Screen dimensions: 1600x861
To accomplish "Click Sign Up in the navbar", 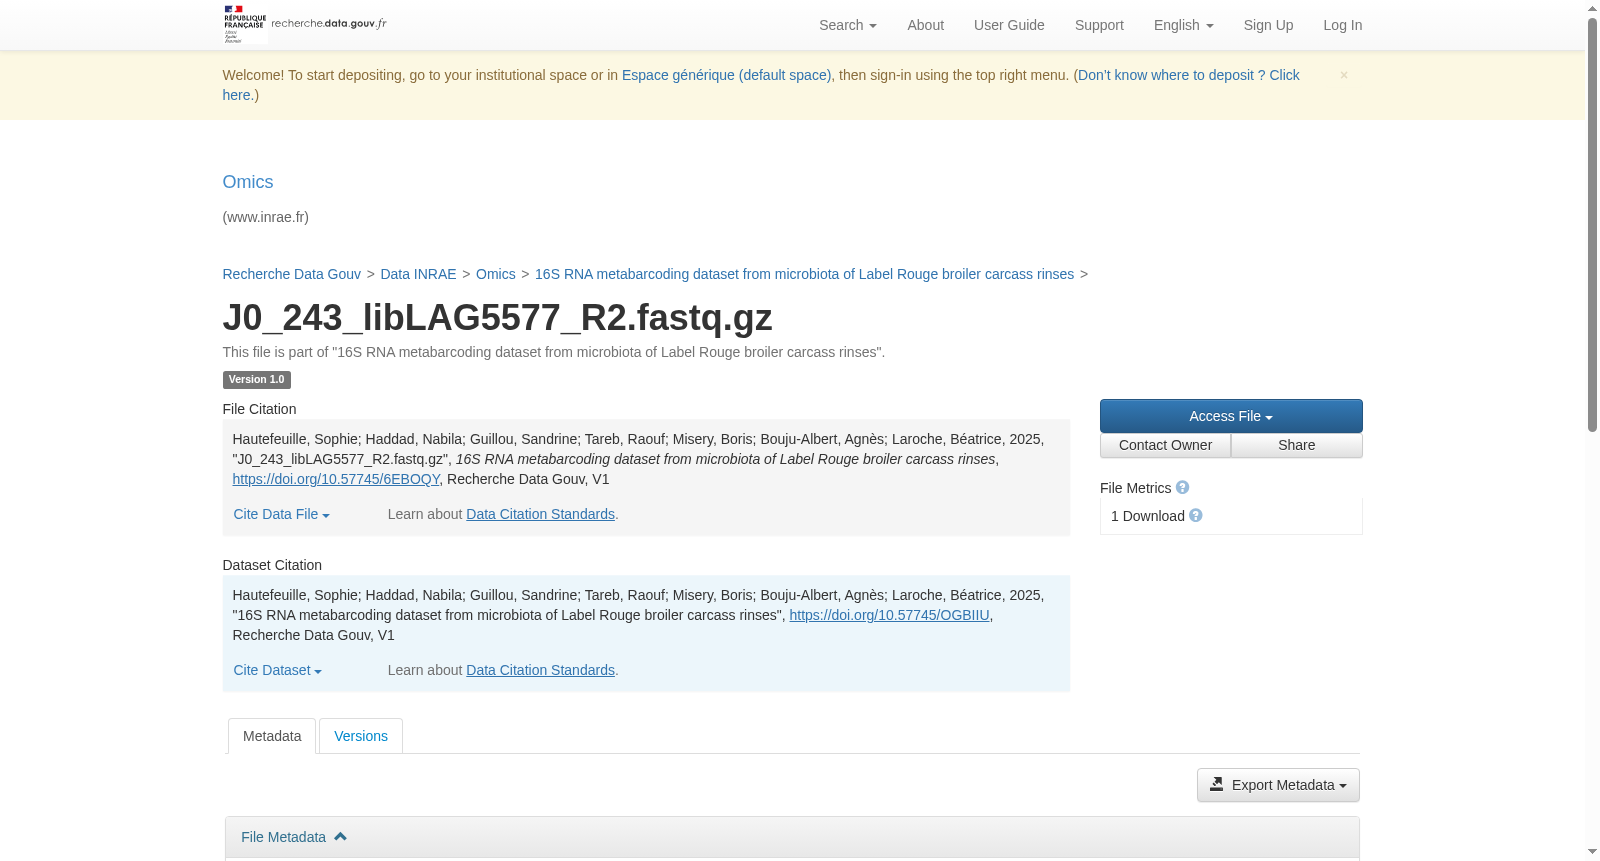I will click(x=1268, y=25).
